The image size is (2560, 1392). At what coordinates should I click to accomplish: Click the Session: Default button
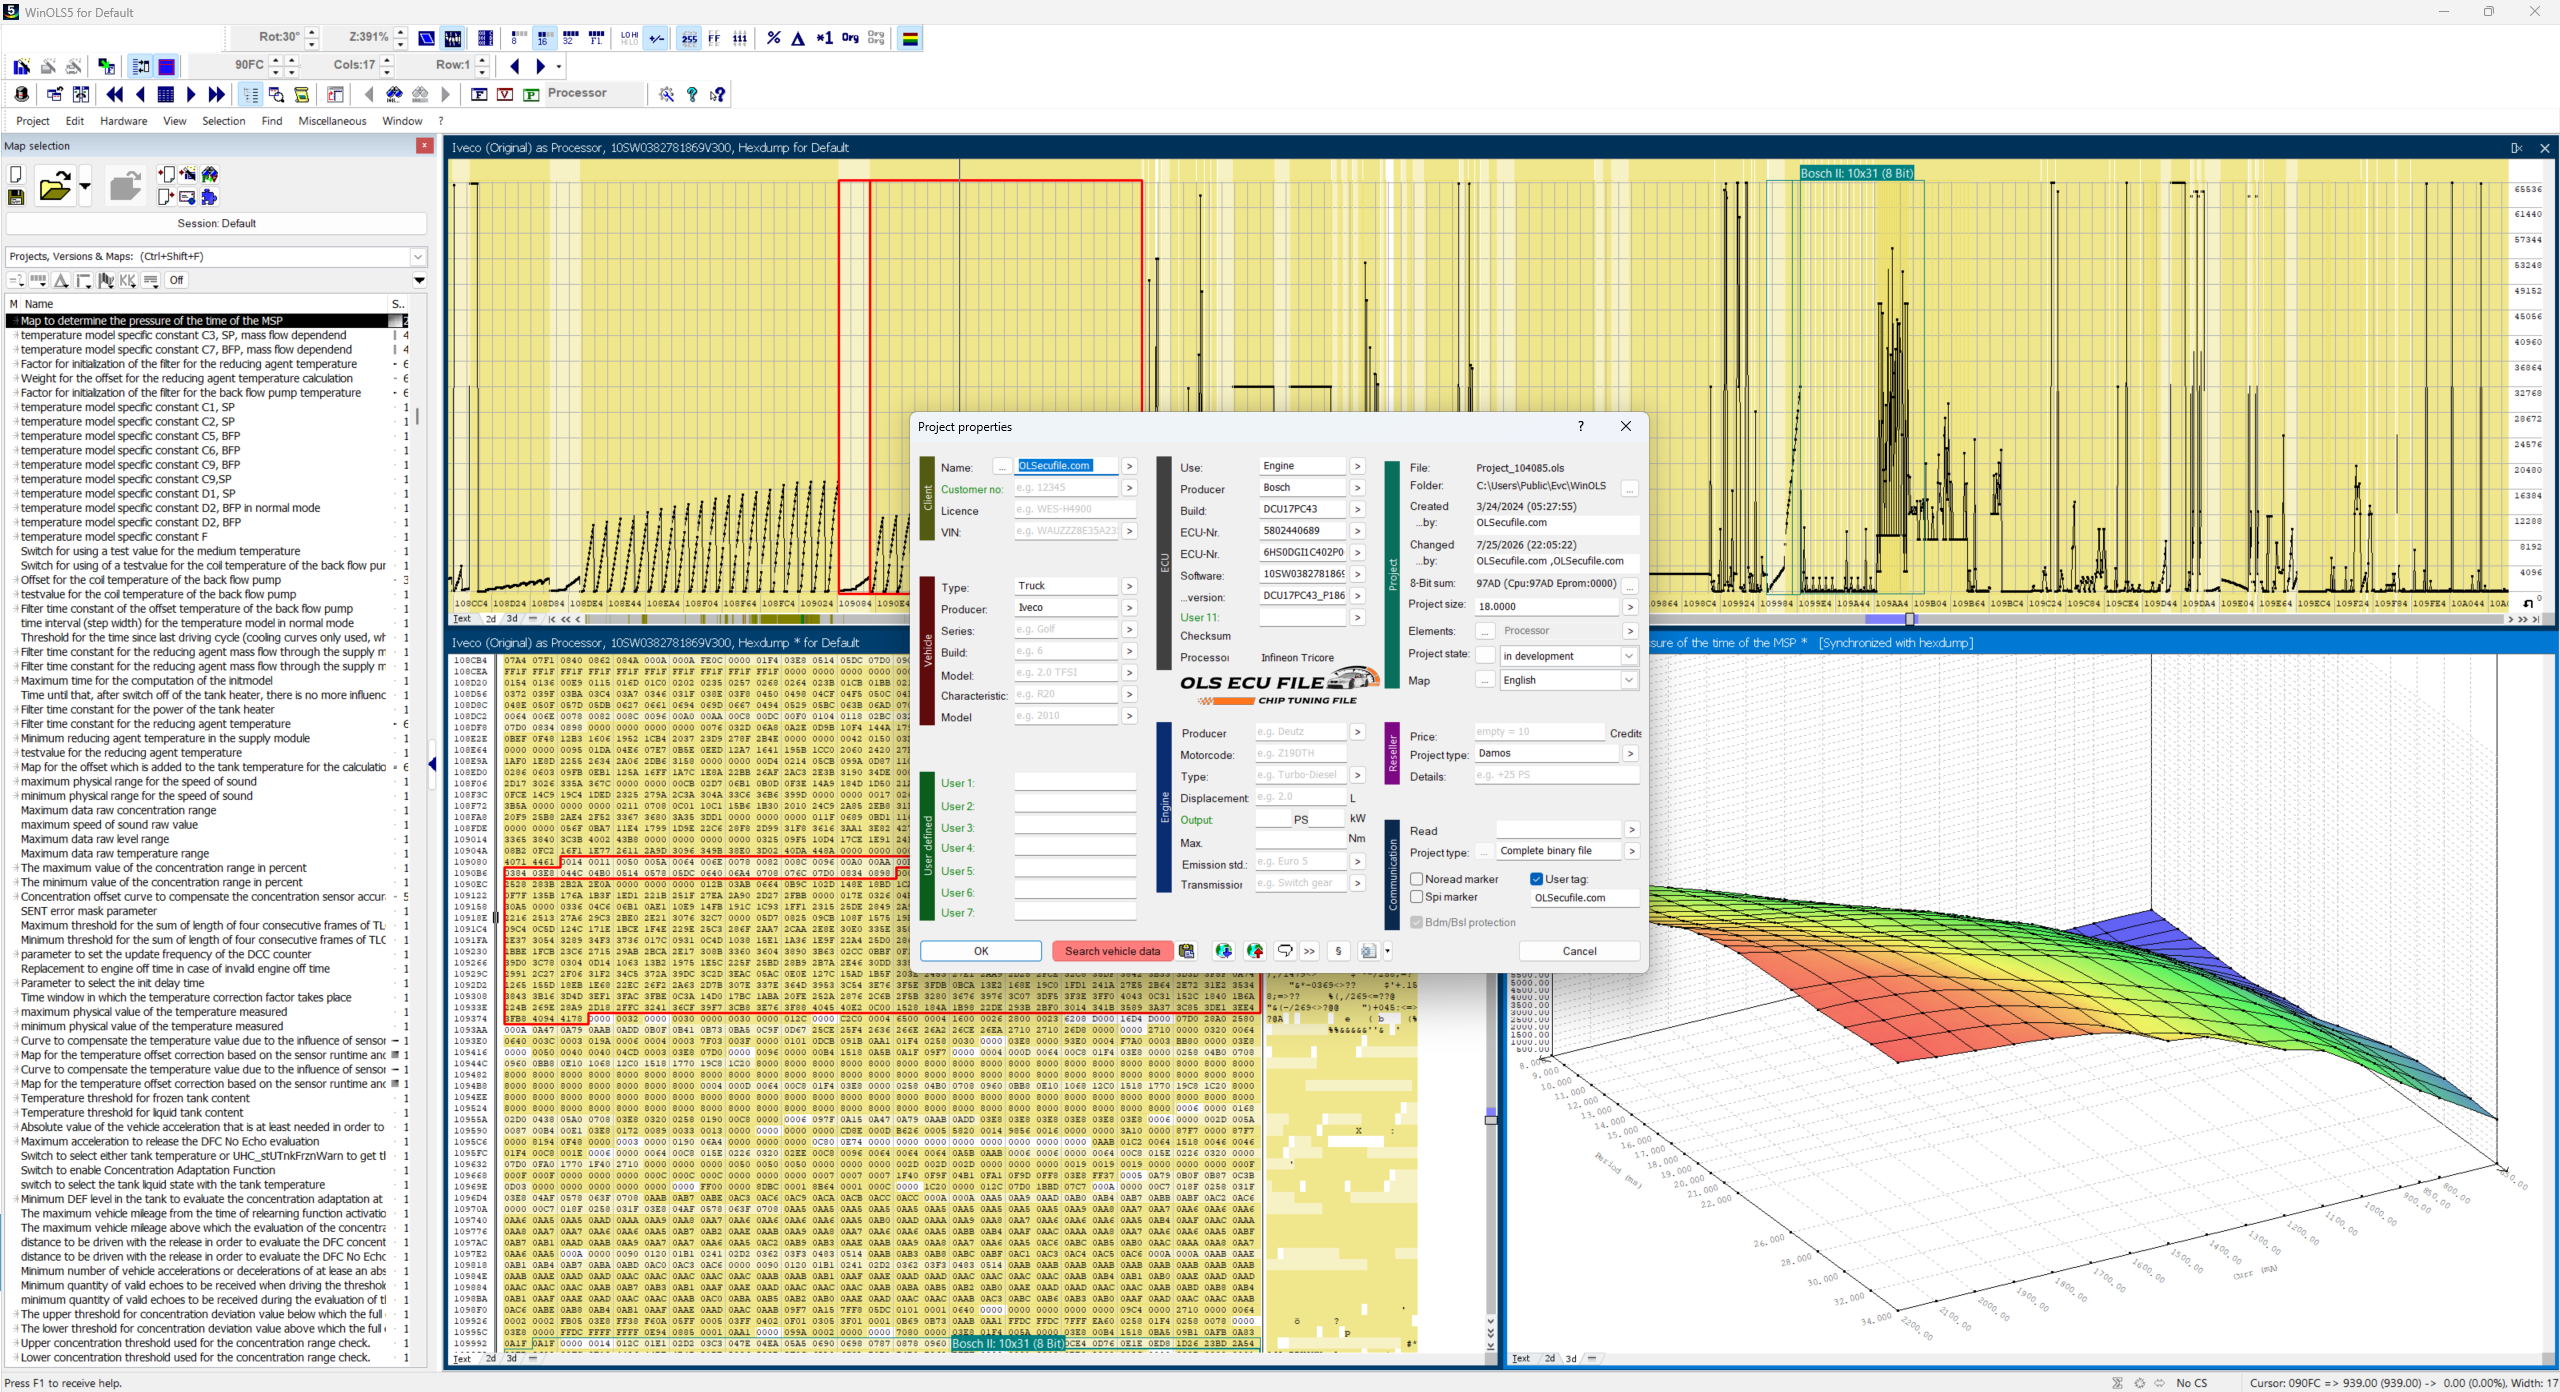click(216, 224)
